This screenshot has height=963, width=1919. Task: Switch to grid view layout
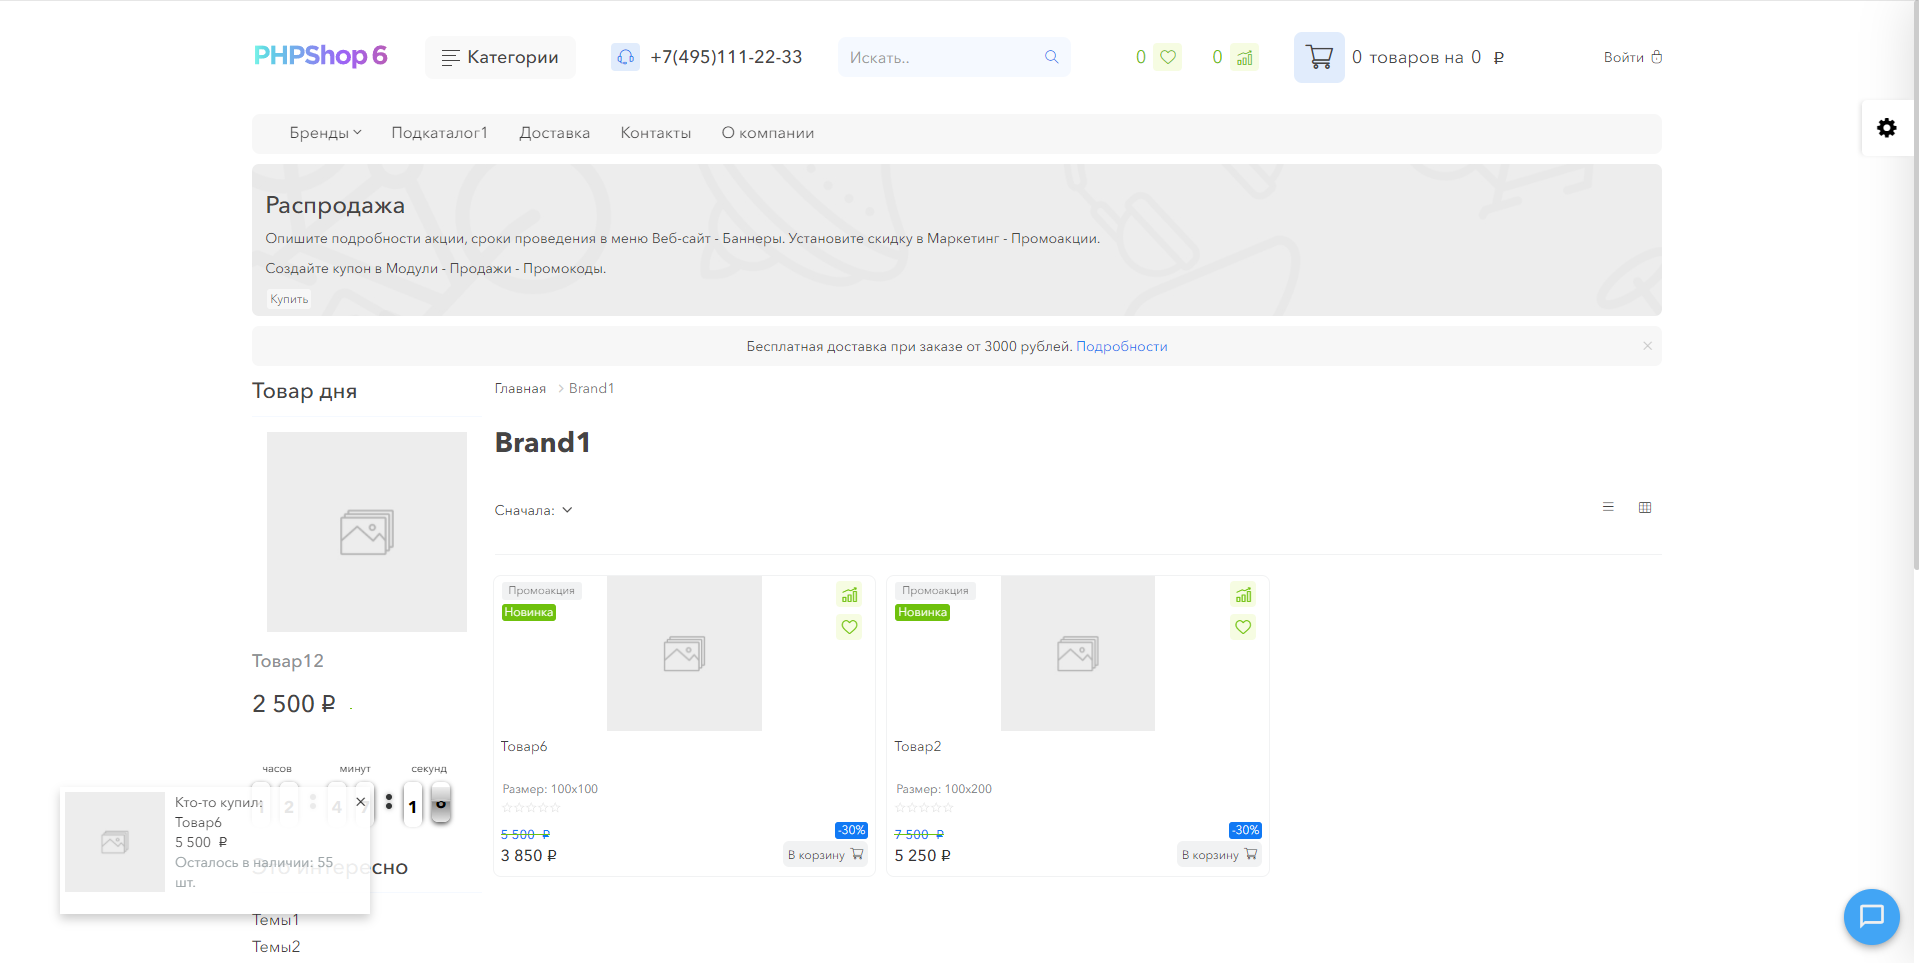pos(1645,507)
